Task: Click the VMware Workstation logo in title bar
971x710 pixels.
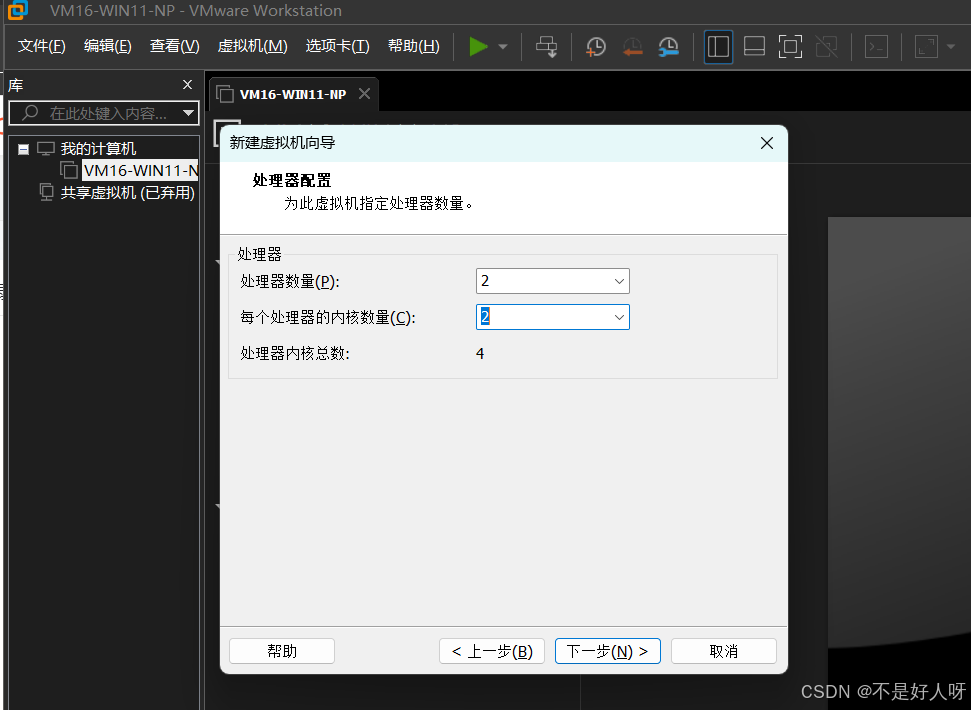Action: pyautogui.click(x=18, y=10)
